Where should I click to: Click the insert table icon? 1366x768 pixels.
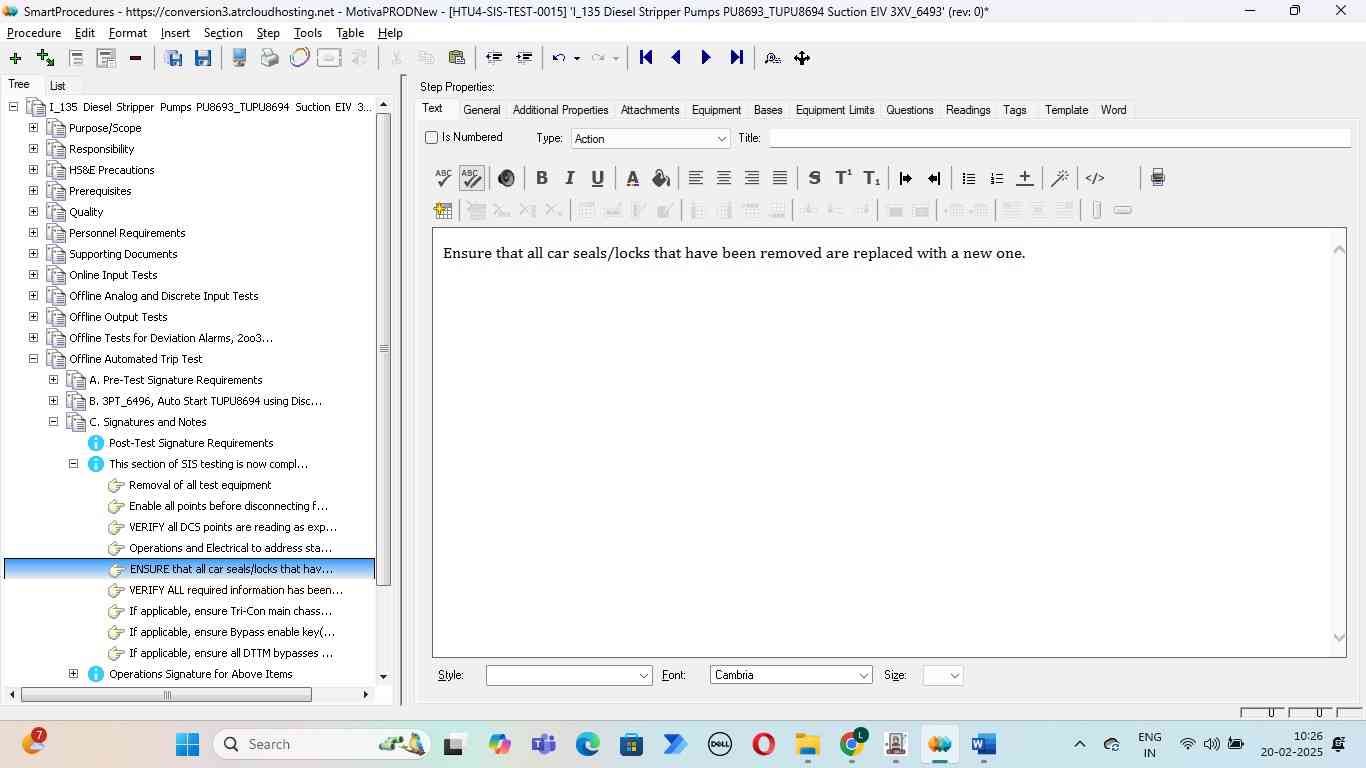[x=443, y=210]
